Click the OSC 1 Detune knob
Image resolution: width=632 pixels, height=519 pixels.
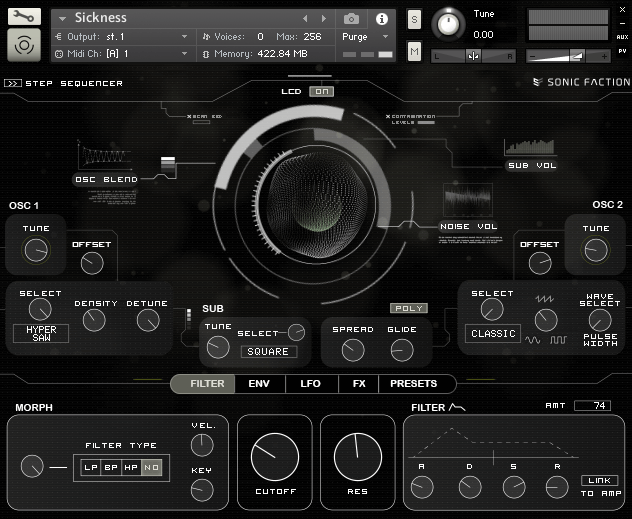148,320
